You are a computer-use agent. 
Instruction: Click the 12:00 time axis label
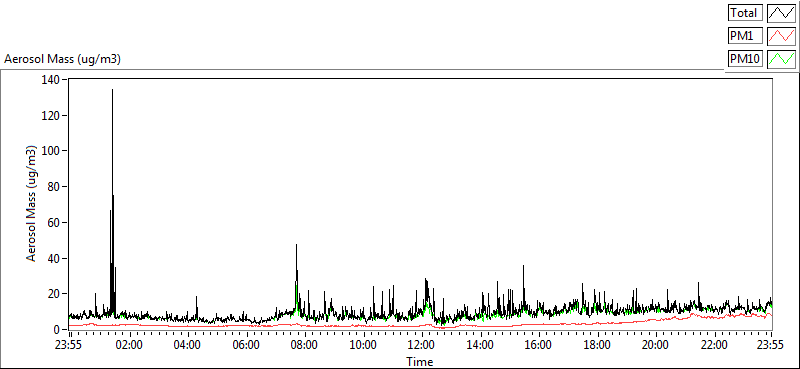tap(421, 345)
